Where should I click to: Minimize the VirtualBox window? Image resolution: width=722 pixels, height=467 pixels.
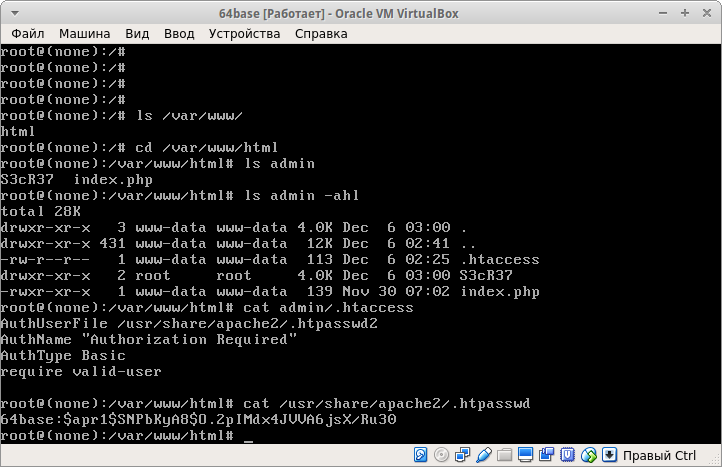pos(663,13)
